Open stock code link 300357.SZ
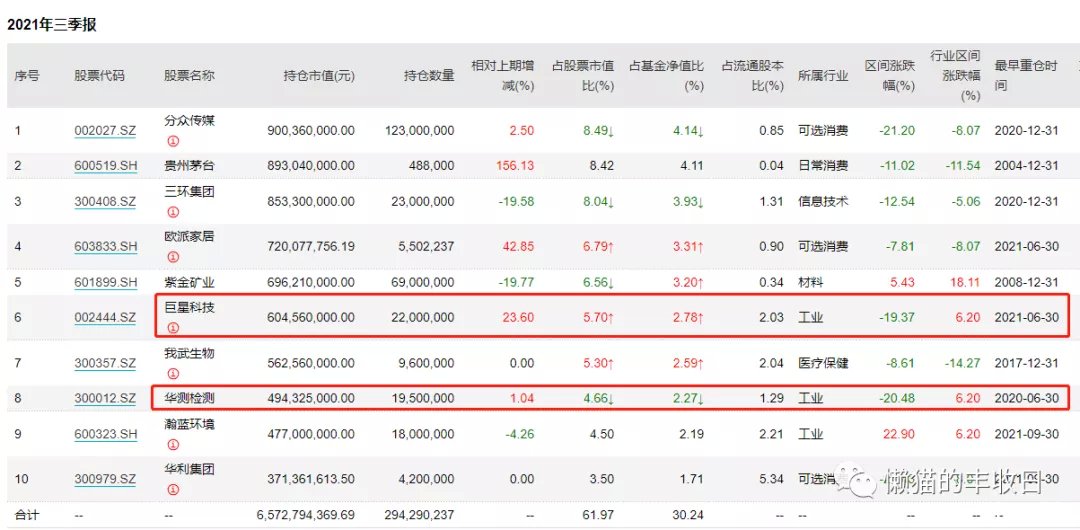 pyautogui.click(x=105, y=363)
